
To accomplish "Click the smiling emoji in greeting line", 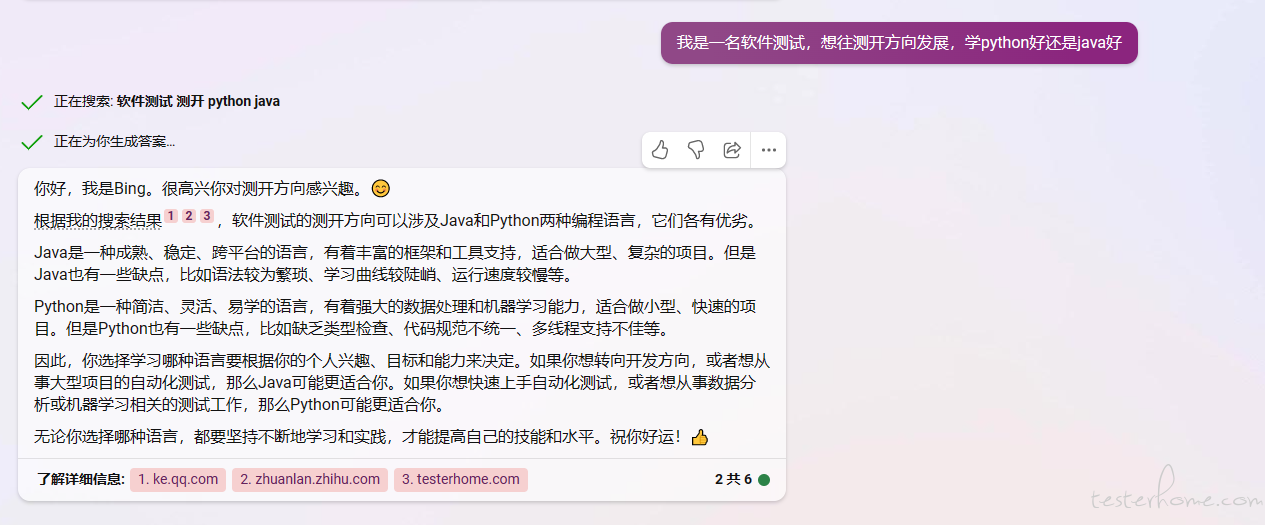I will [x=380, y=188].
